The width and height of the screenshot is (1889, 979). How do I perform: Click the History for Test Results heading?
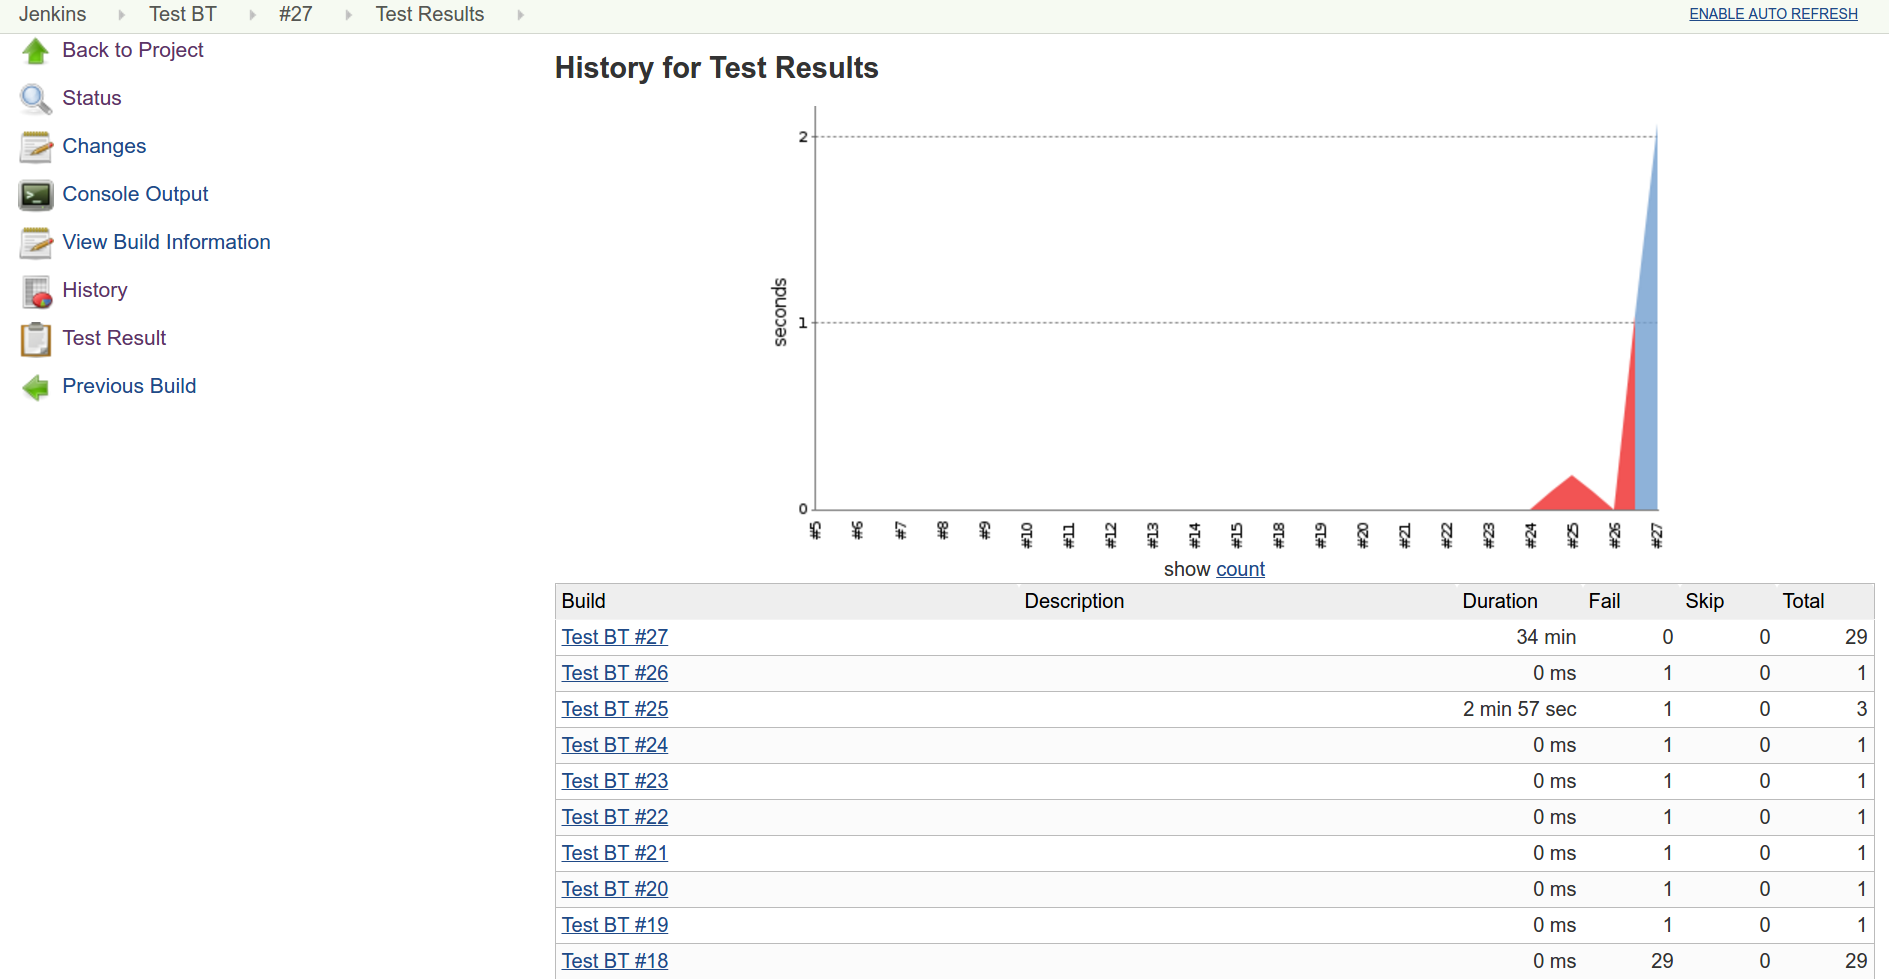(716, 68)
